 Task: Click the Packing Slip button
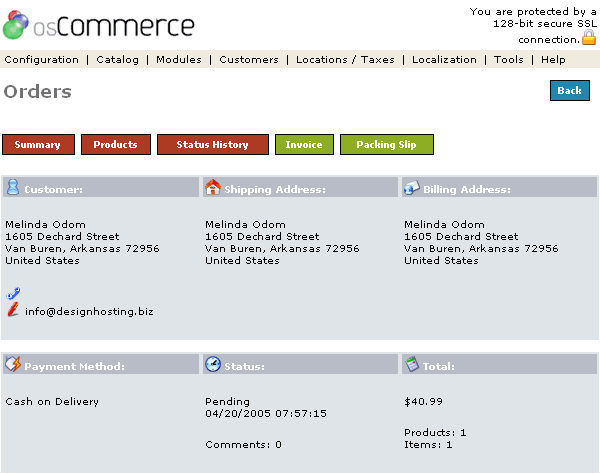point(387,145)
